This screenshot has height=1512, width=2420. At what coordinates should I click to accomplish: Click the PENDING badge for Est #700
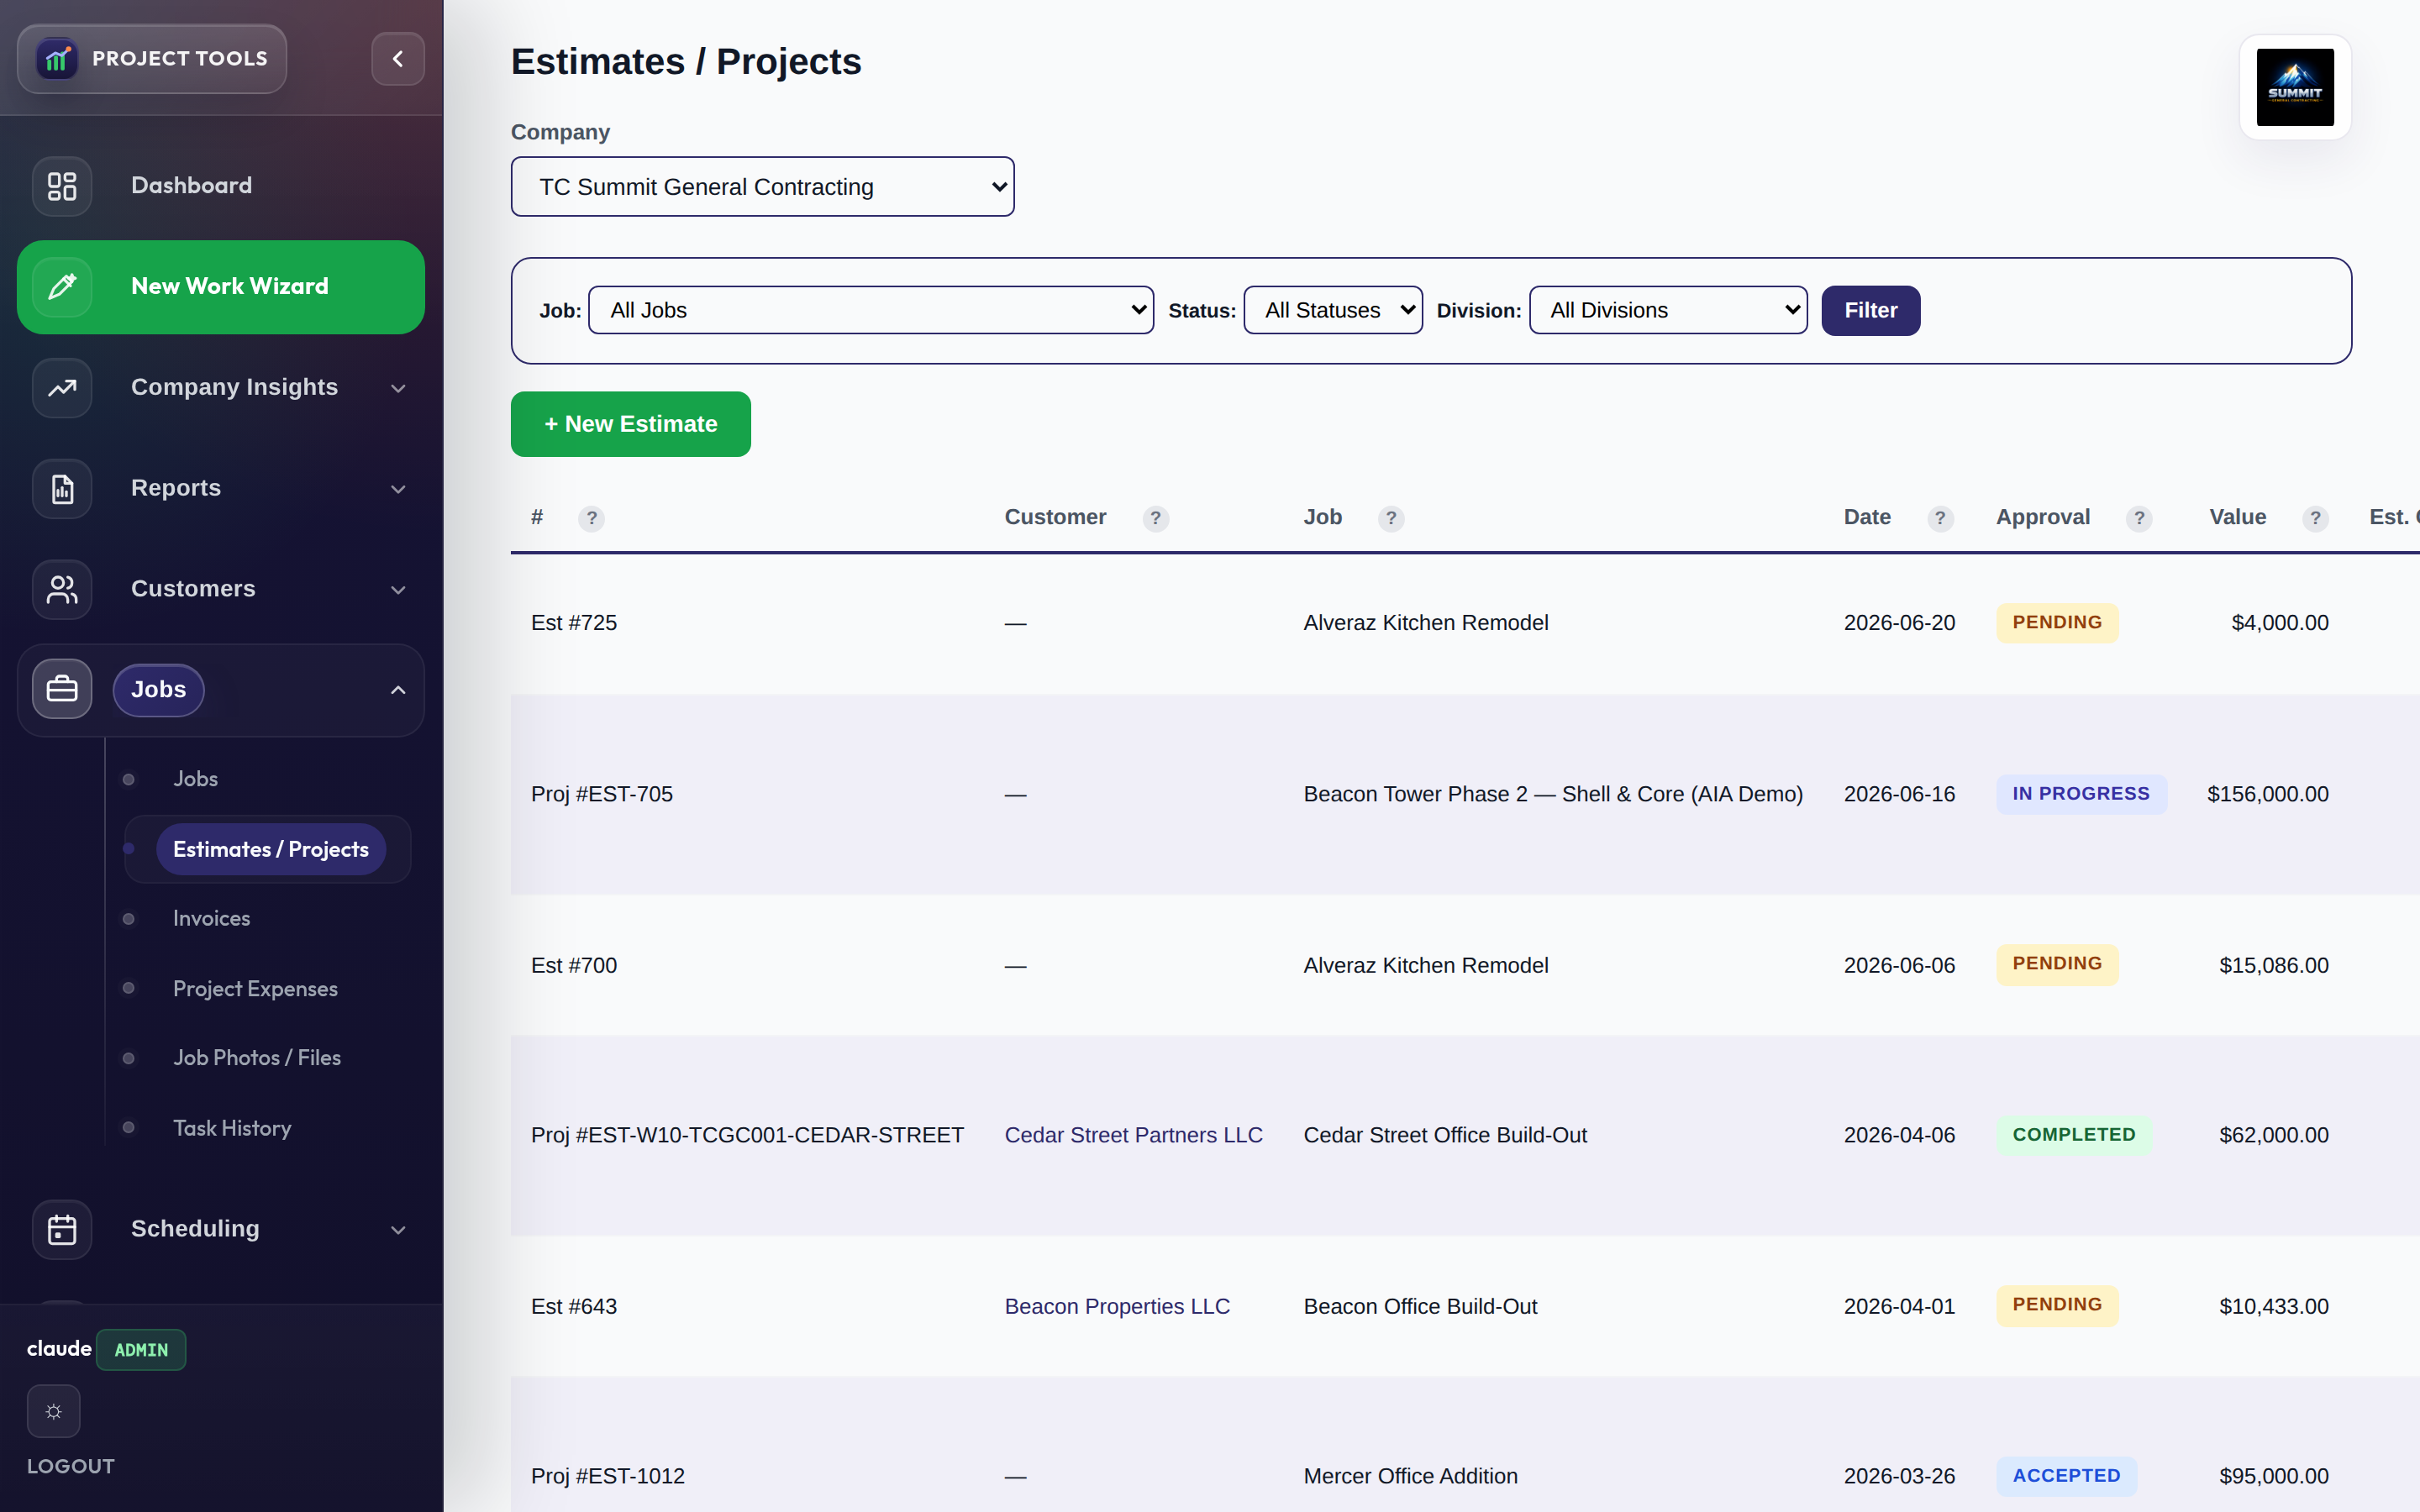(2057, 964)
